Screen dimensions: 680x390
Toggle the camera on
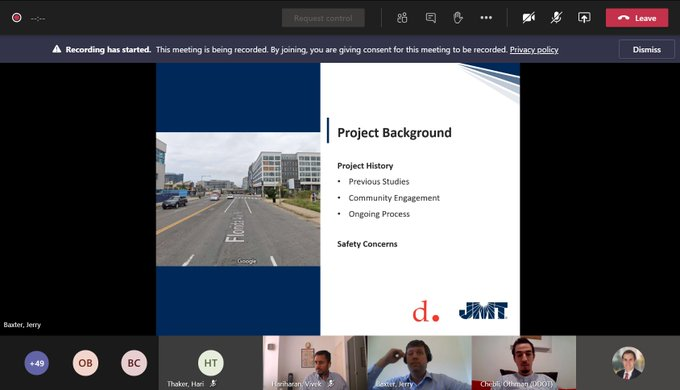528,18
